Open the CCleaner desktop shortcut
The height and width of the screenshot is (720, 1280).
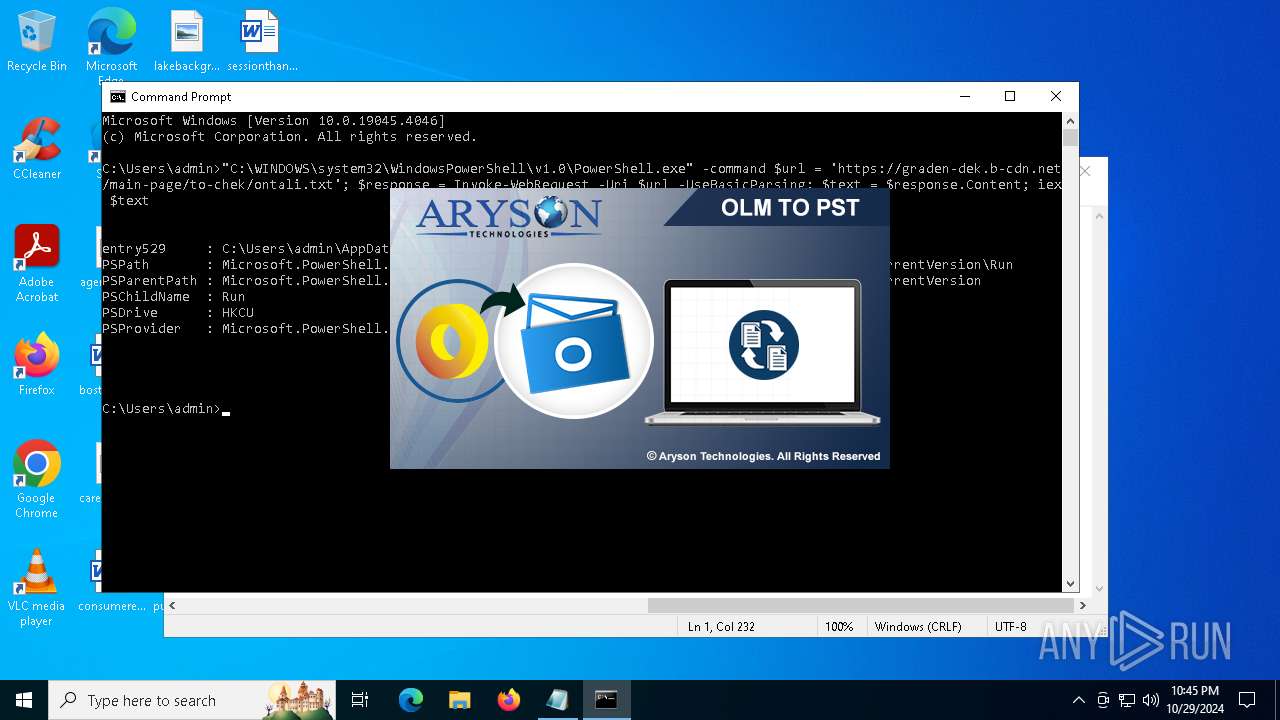(37, 149)
